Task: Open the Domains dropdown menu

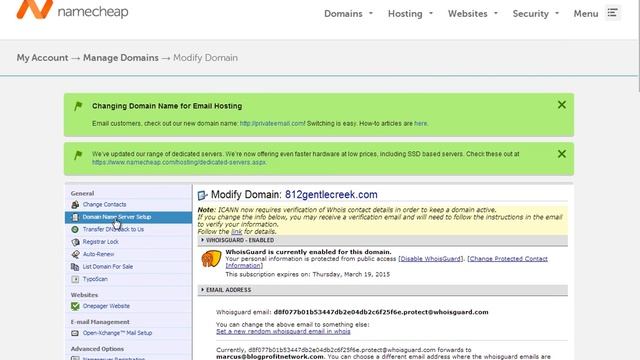Action: (x=348, y=13)
